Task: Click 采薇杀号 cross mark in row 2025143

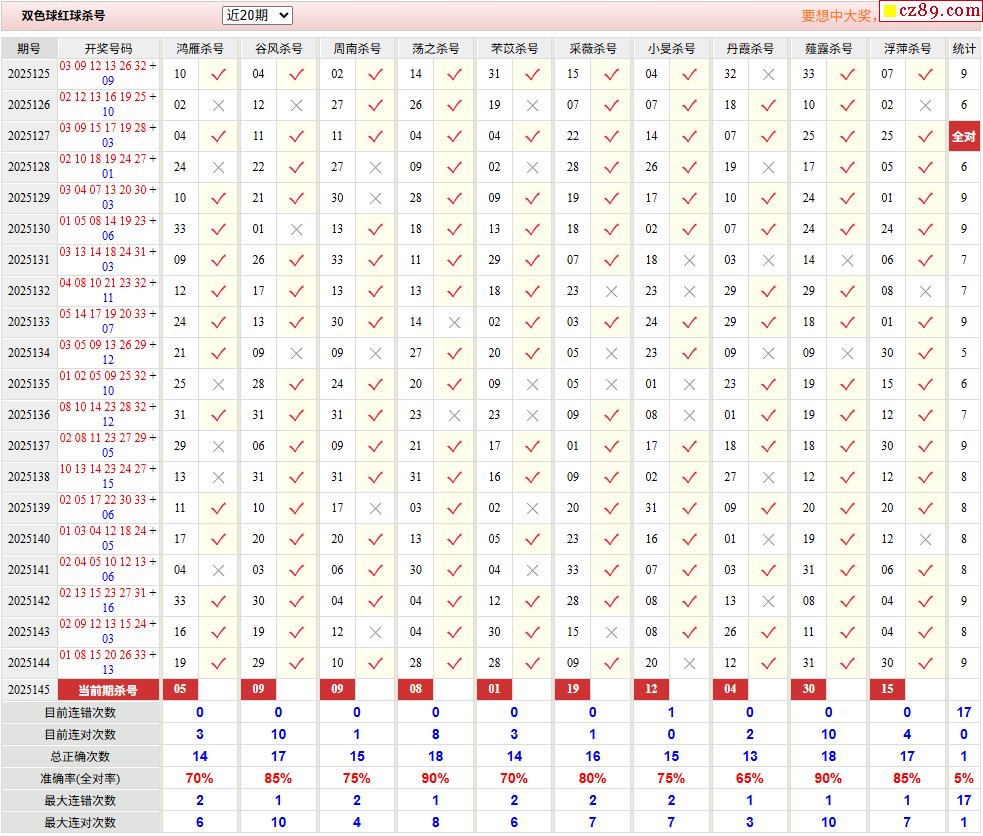Action: (x=611, y=632)
